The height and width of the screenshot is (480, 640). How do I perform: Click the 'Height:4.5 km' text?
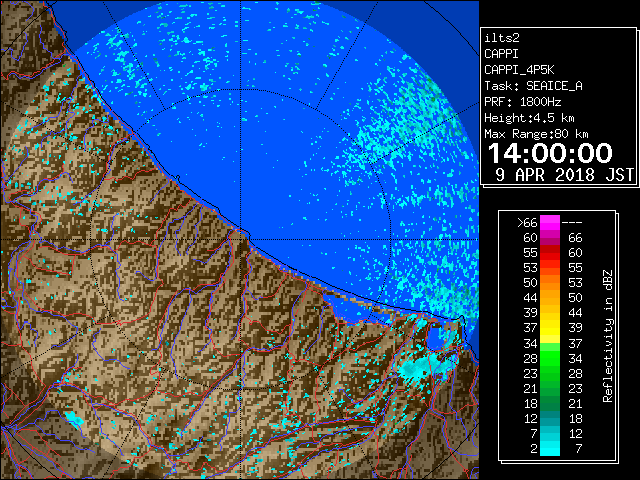529,118
